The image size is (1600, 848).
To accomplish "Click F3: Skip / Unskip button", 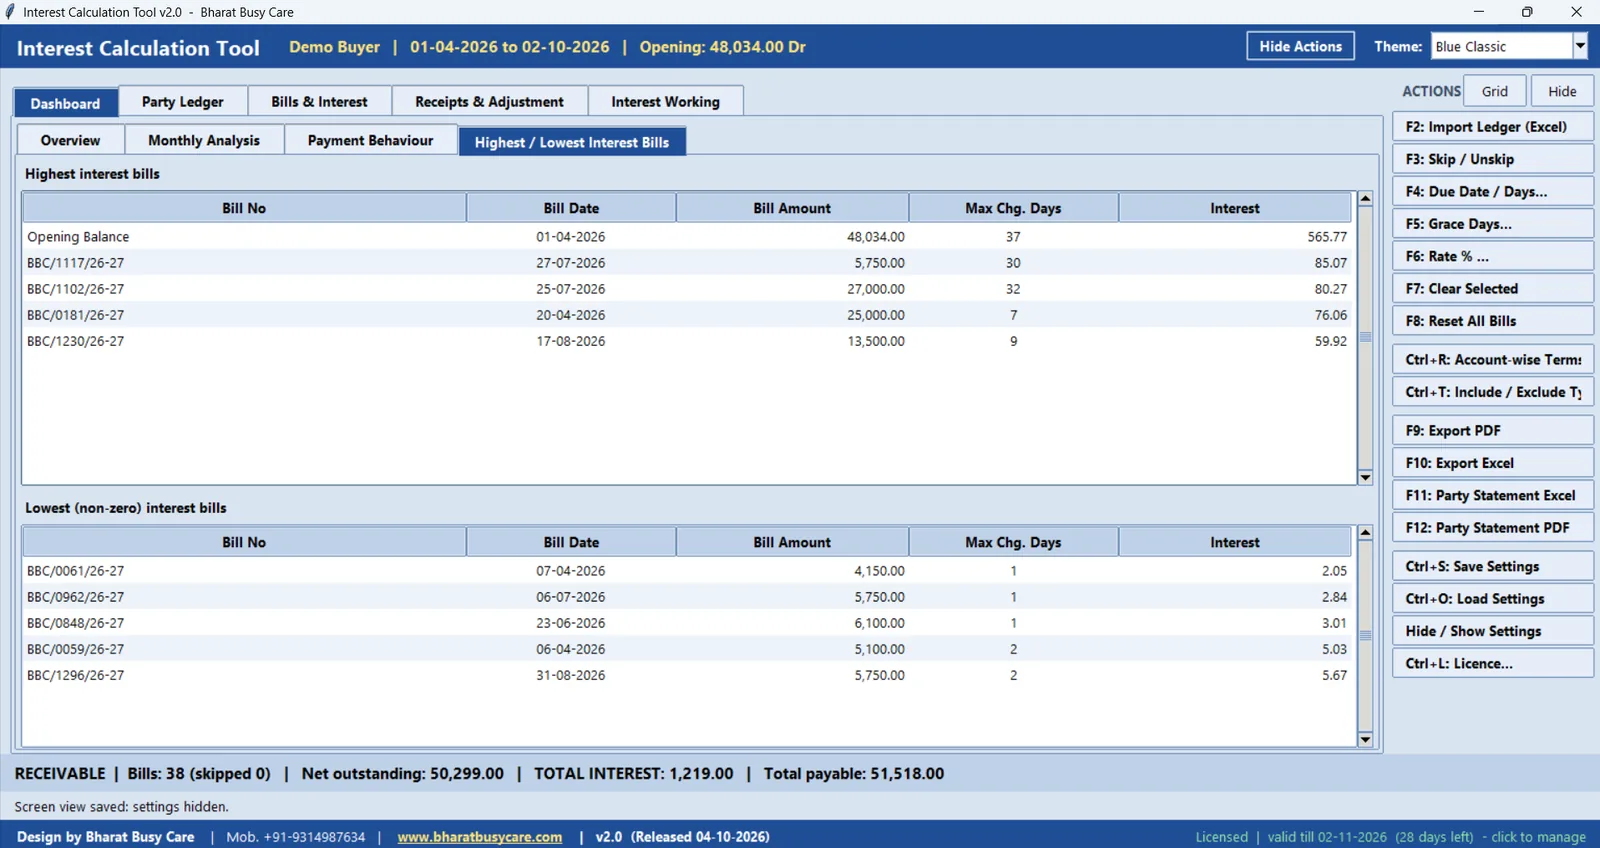I will (1493, 159).
